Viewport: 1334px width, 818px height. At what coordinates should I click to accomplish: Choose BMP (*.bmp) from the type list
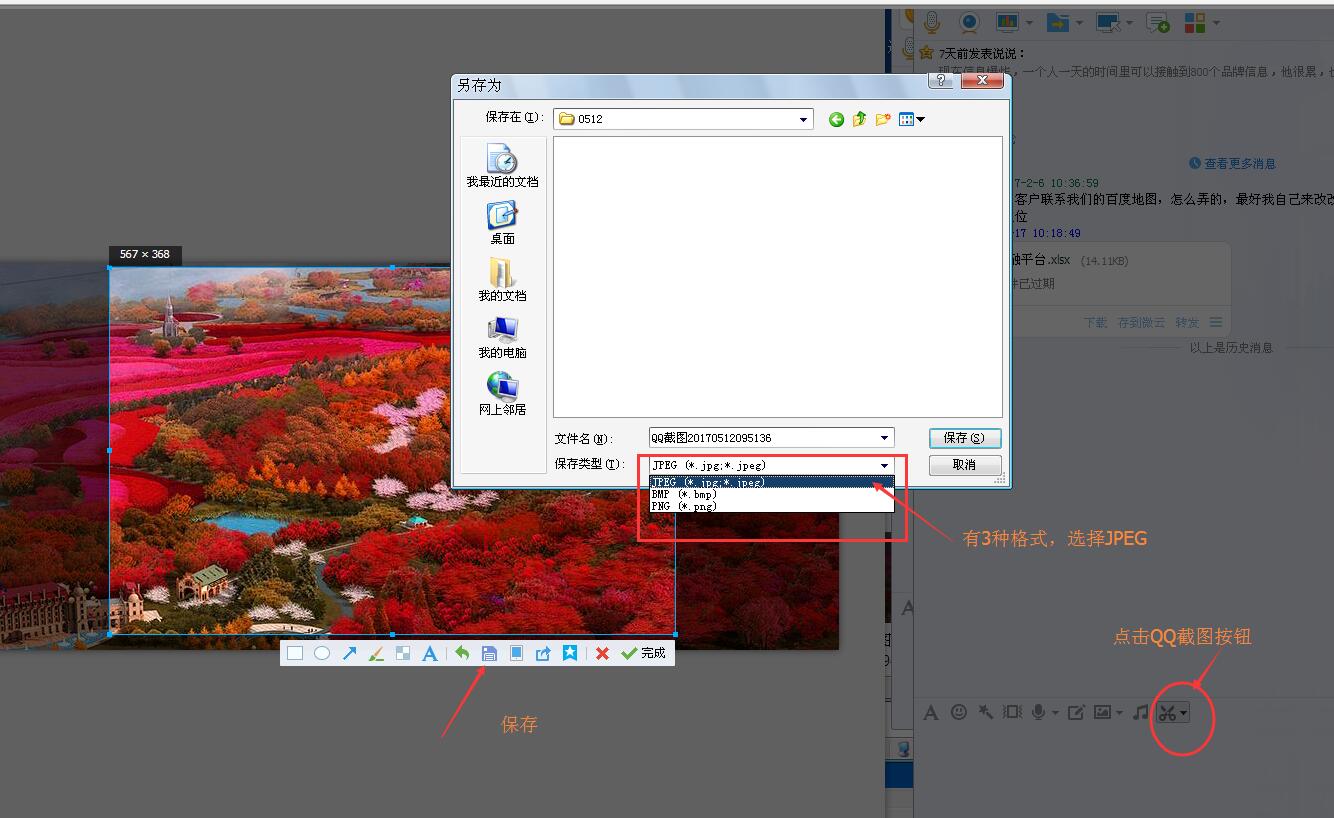tap(685, 494)
